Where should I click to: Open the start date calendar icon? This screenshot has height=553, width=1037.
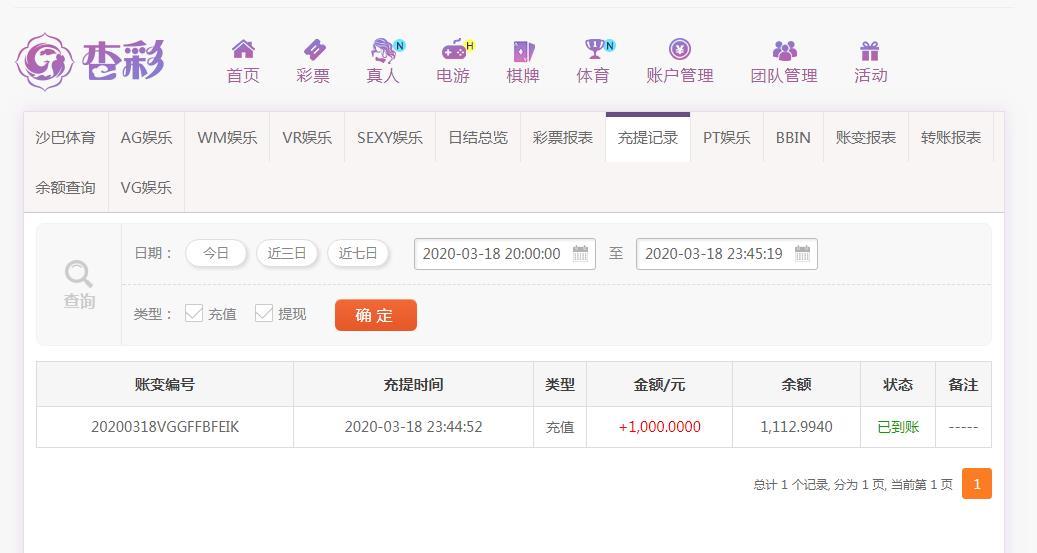pos(580,253)
